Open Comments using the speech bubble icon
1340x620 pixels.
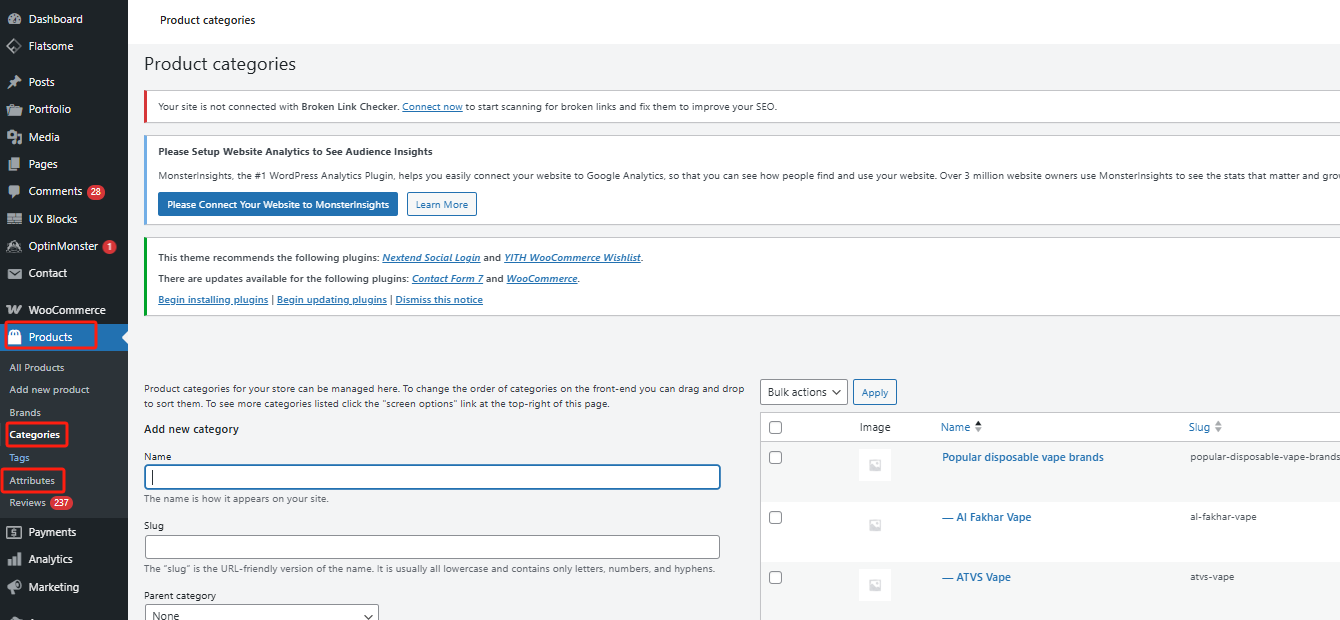point(14,191)
